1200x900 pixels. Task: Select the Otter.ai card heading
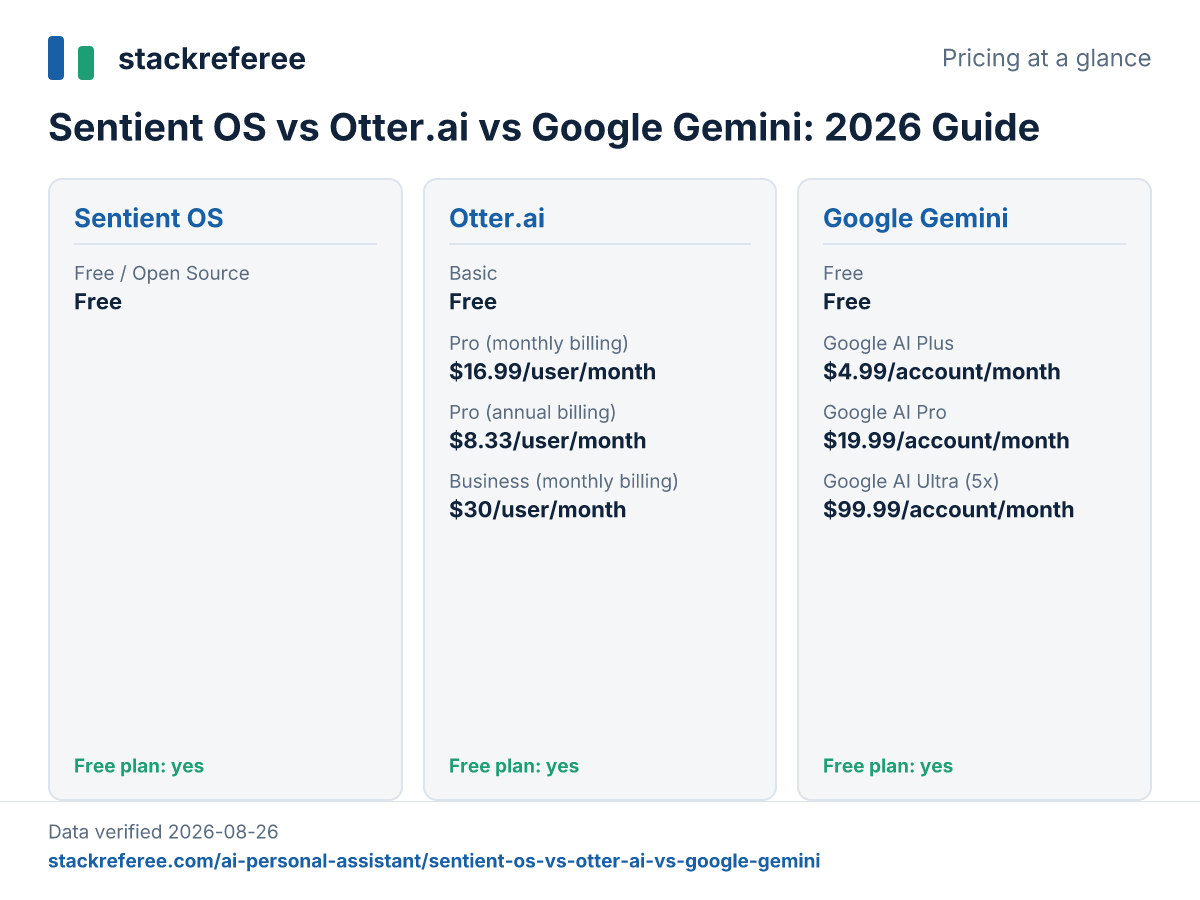pyautogui.click(x=497, y=218)
